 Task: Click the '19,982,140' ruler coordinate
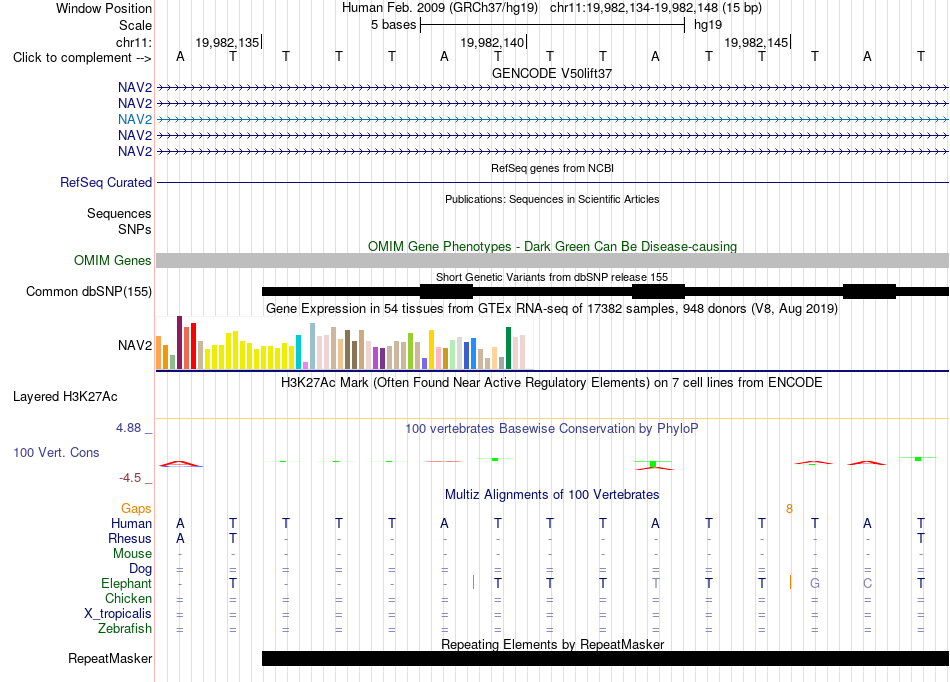(492, 42)
